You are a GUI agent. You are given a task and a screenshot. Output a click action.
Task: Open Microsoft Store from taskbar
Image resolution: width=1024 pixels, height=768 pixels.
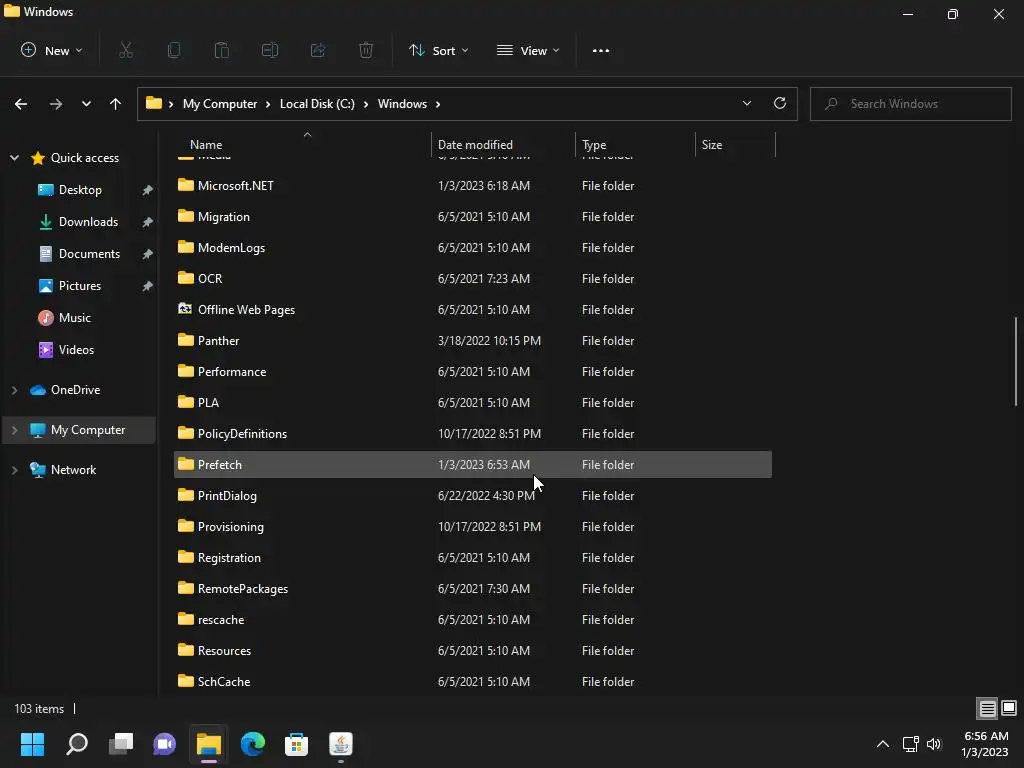296,744
